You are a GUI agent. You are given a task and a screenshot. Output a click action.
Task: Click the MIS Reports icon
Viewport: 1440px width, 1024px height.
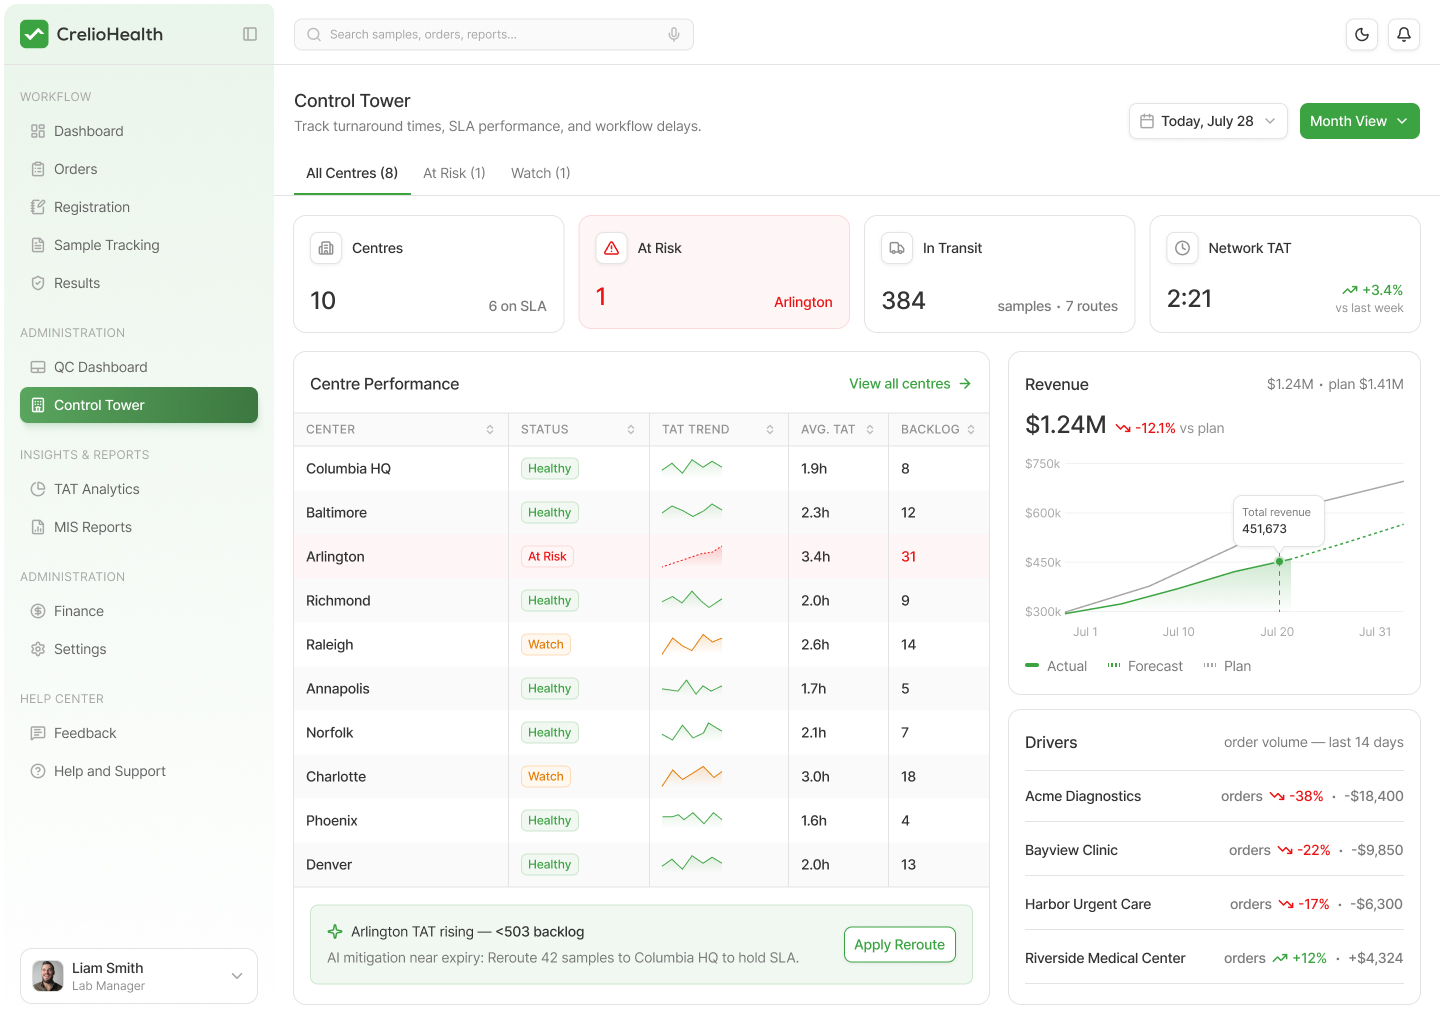[38, 527]
